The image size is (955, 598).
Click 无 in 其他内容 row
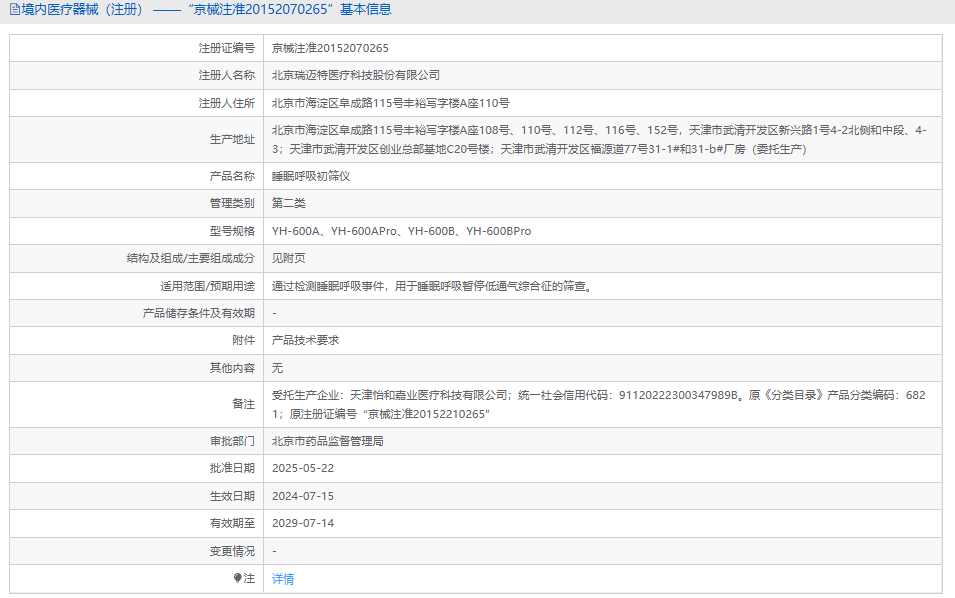tap(277, 368)
